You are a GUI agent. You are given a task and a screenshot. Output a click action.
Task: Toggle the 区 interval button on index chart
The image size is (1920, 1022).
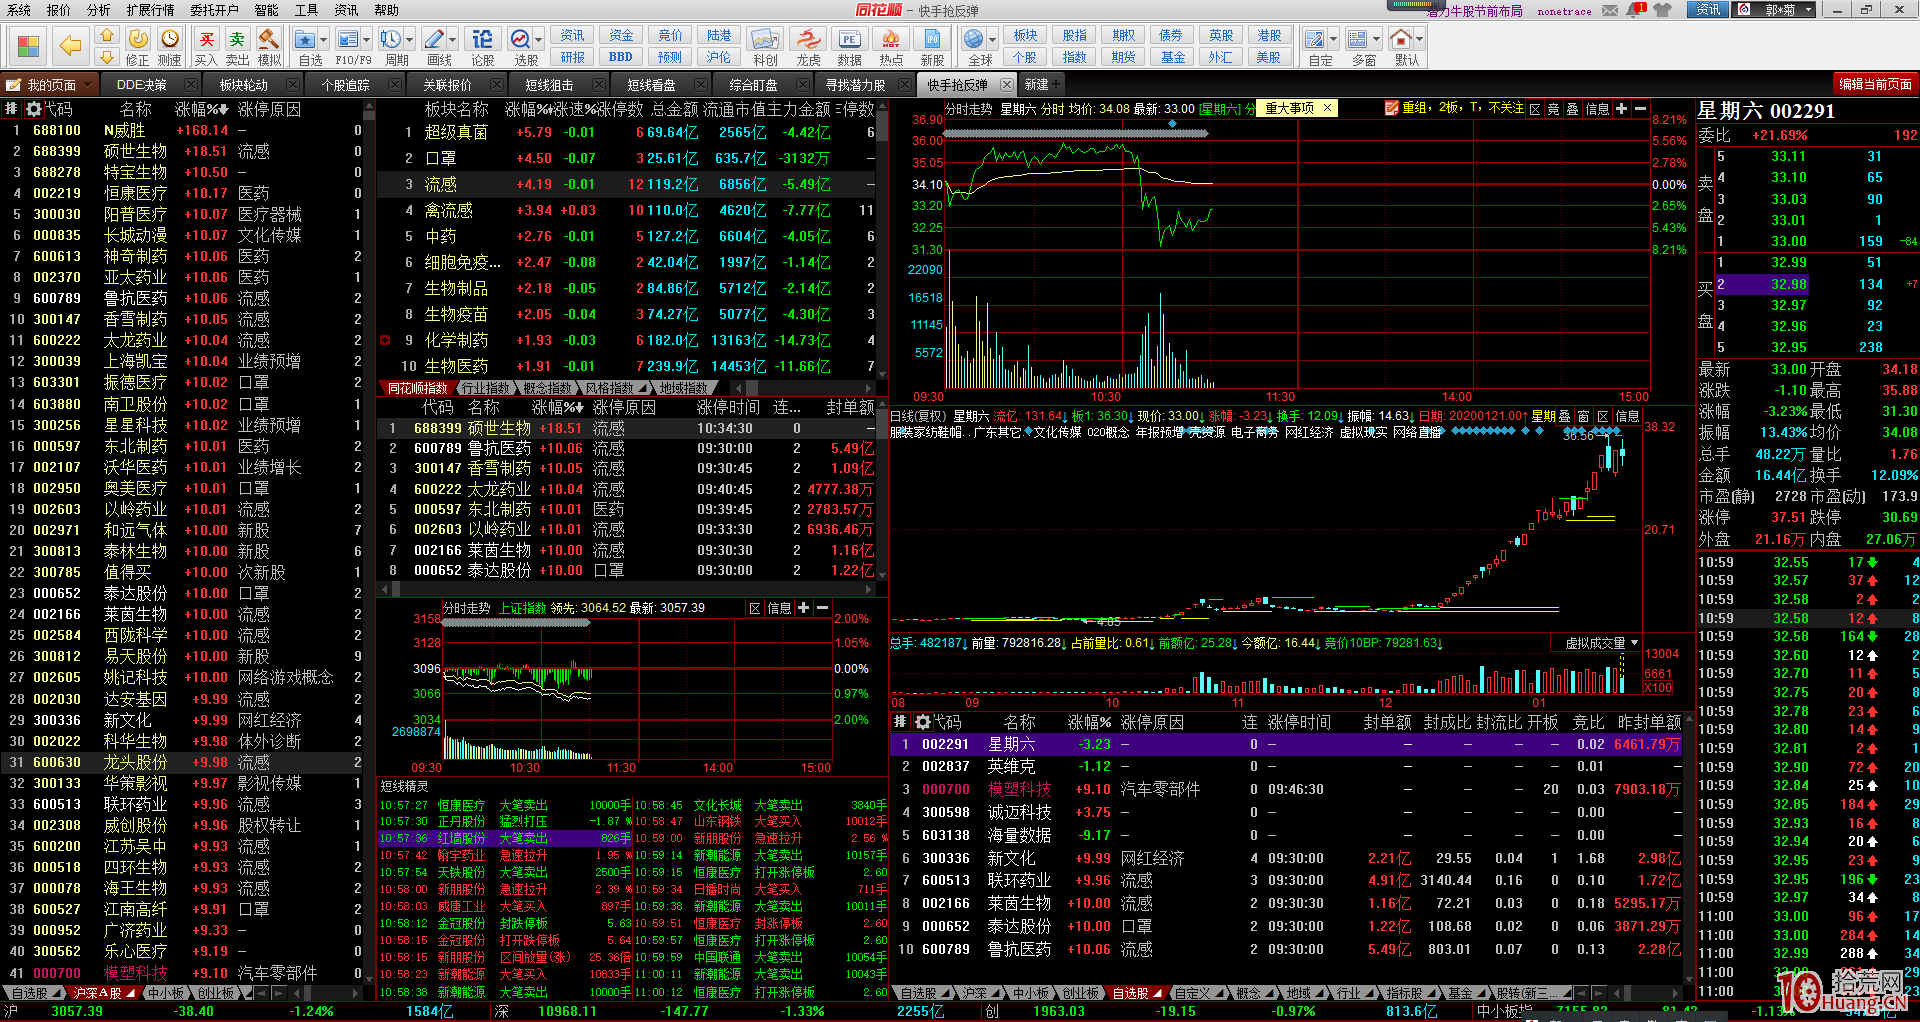755,608
